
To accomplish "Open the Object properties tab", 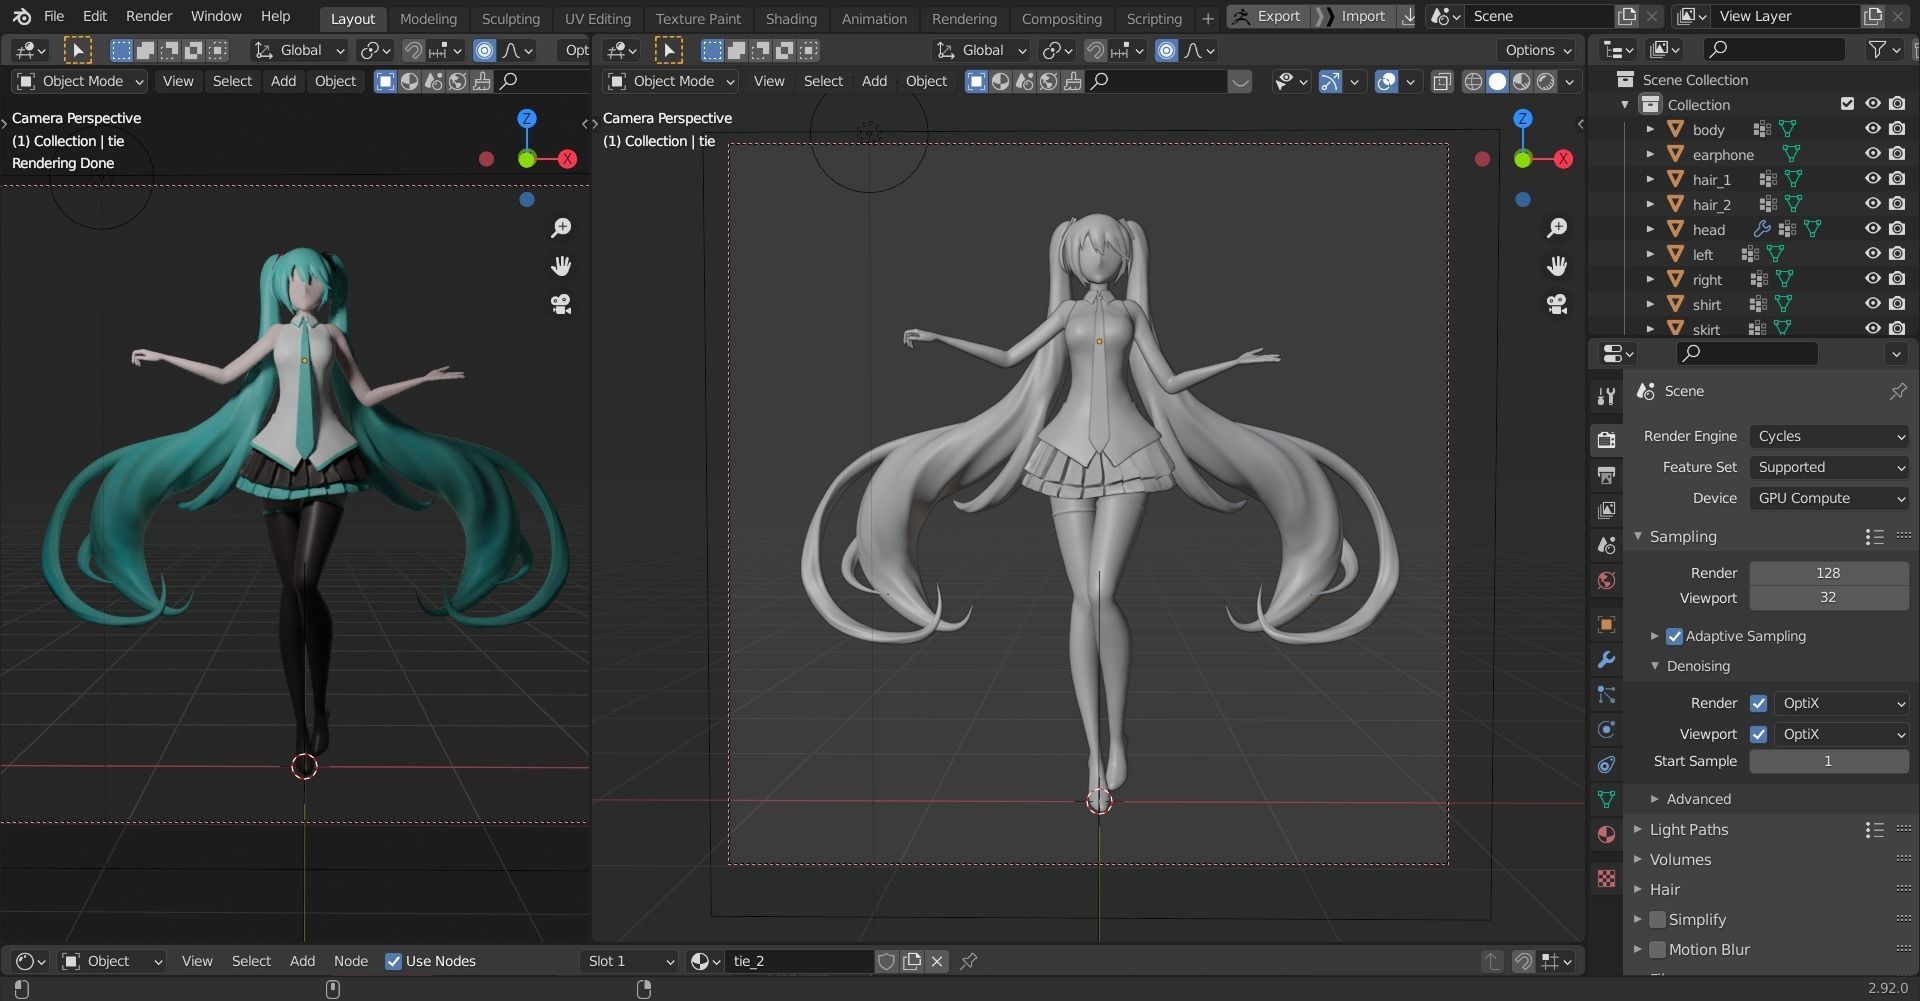I will tap(1606, 624).
